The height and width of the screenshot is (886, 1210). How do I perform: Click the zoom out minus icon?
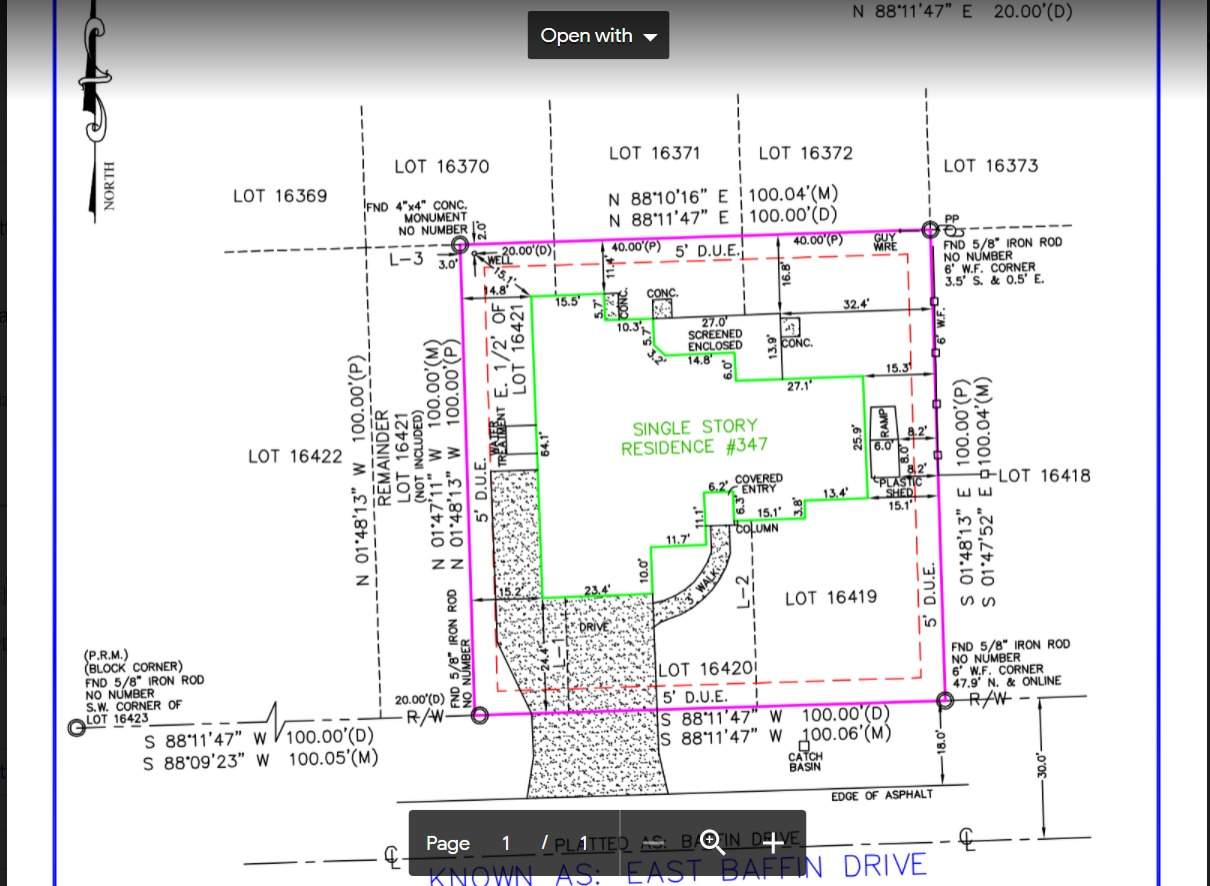(x=651, y=843)
